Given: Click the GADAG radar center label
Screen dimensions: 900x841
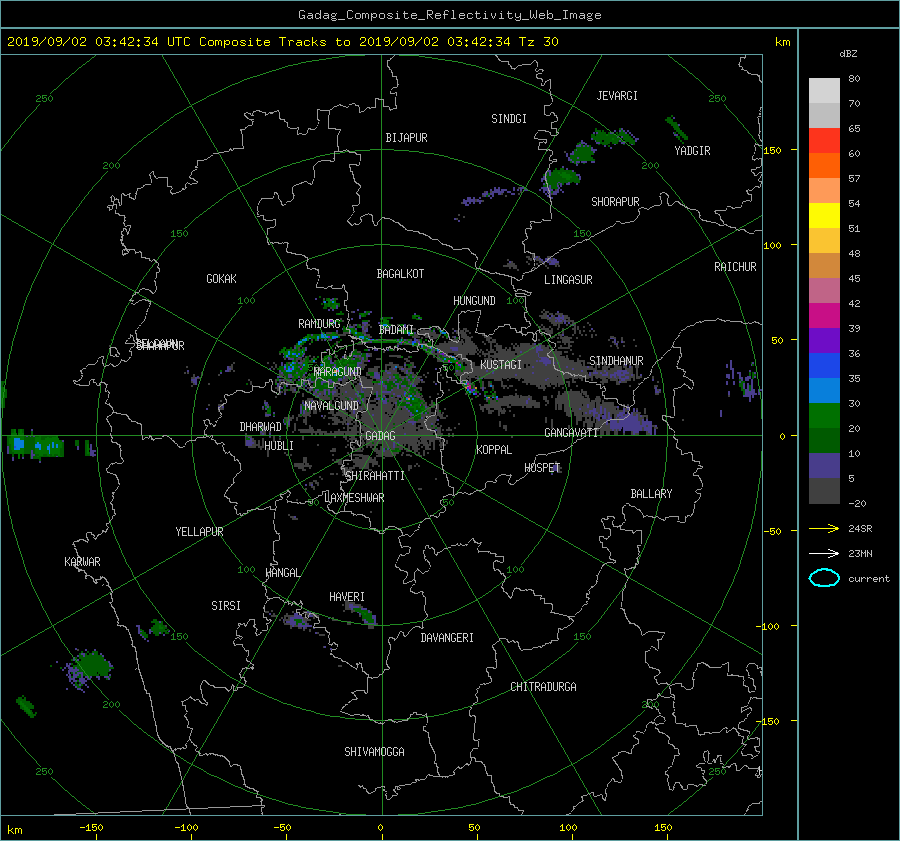Looking at the screenshot, I should 380,436.
